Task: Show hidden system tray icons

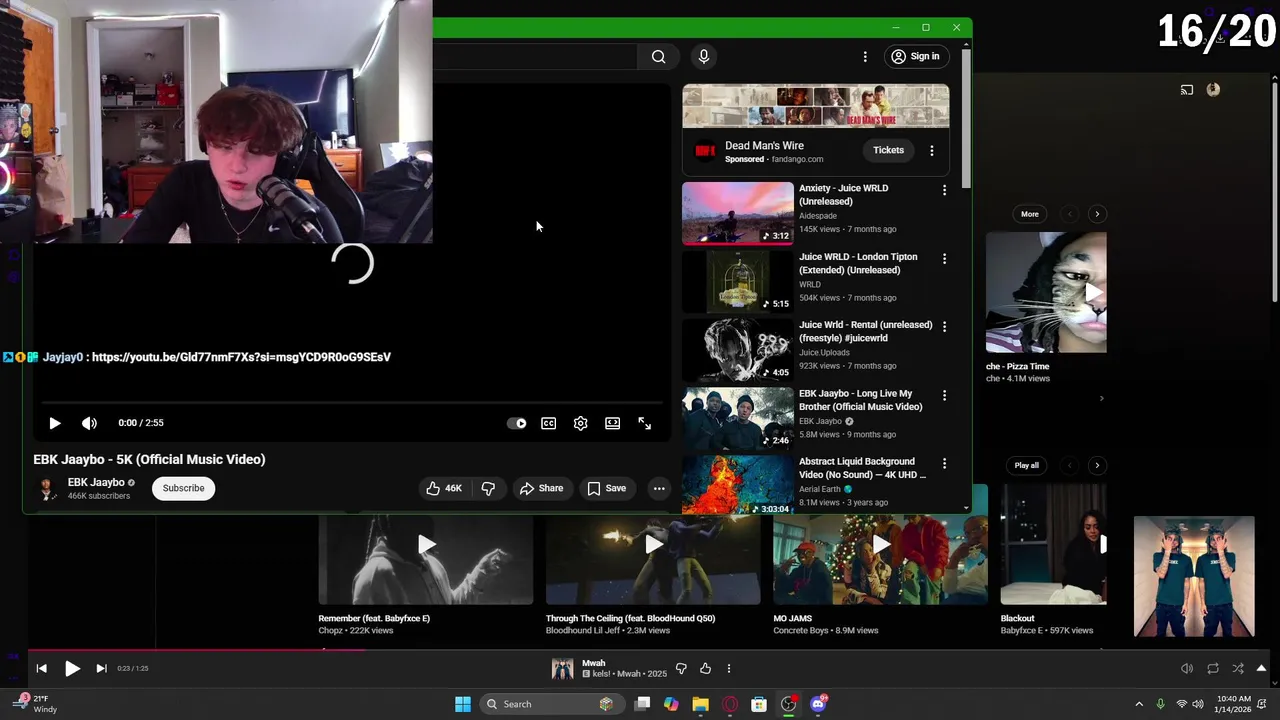Action: [1139, 704]
